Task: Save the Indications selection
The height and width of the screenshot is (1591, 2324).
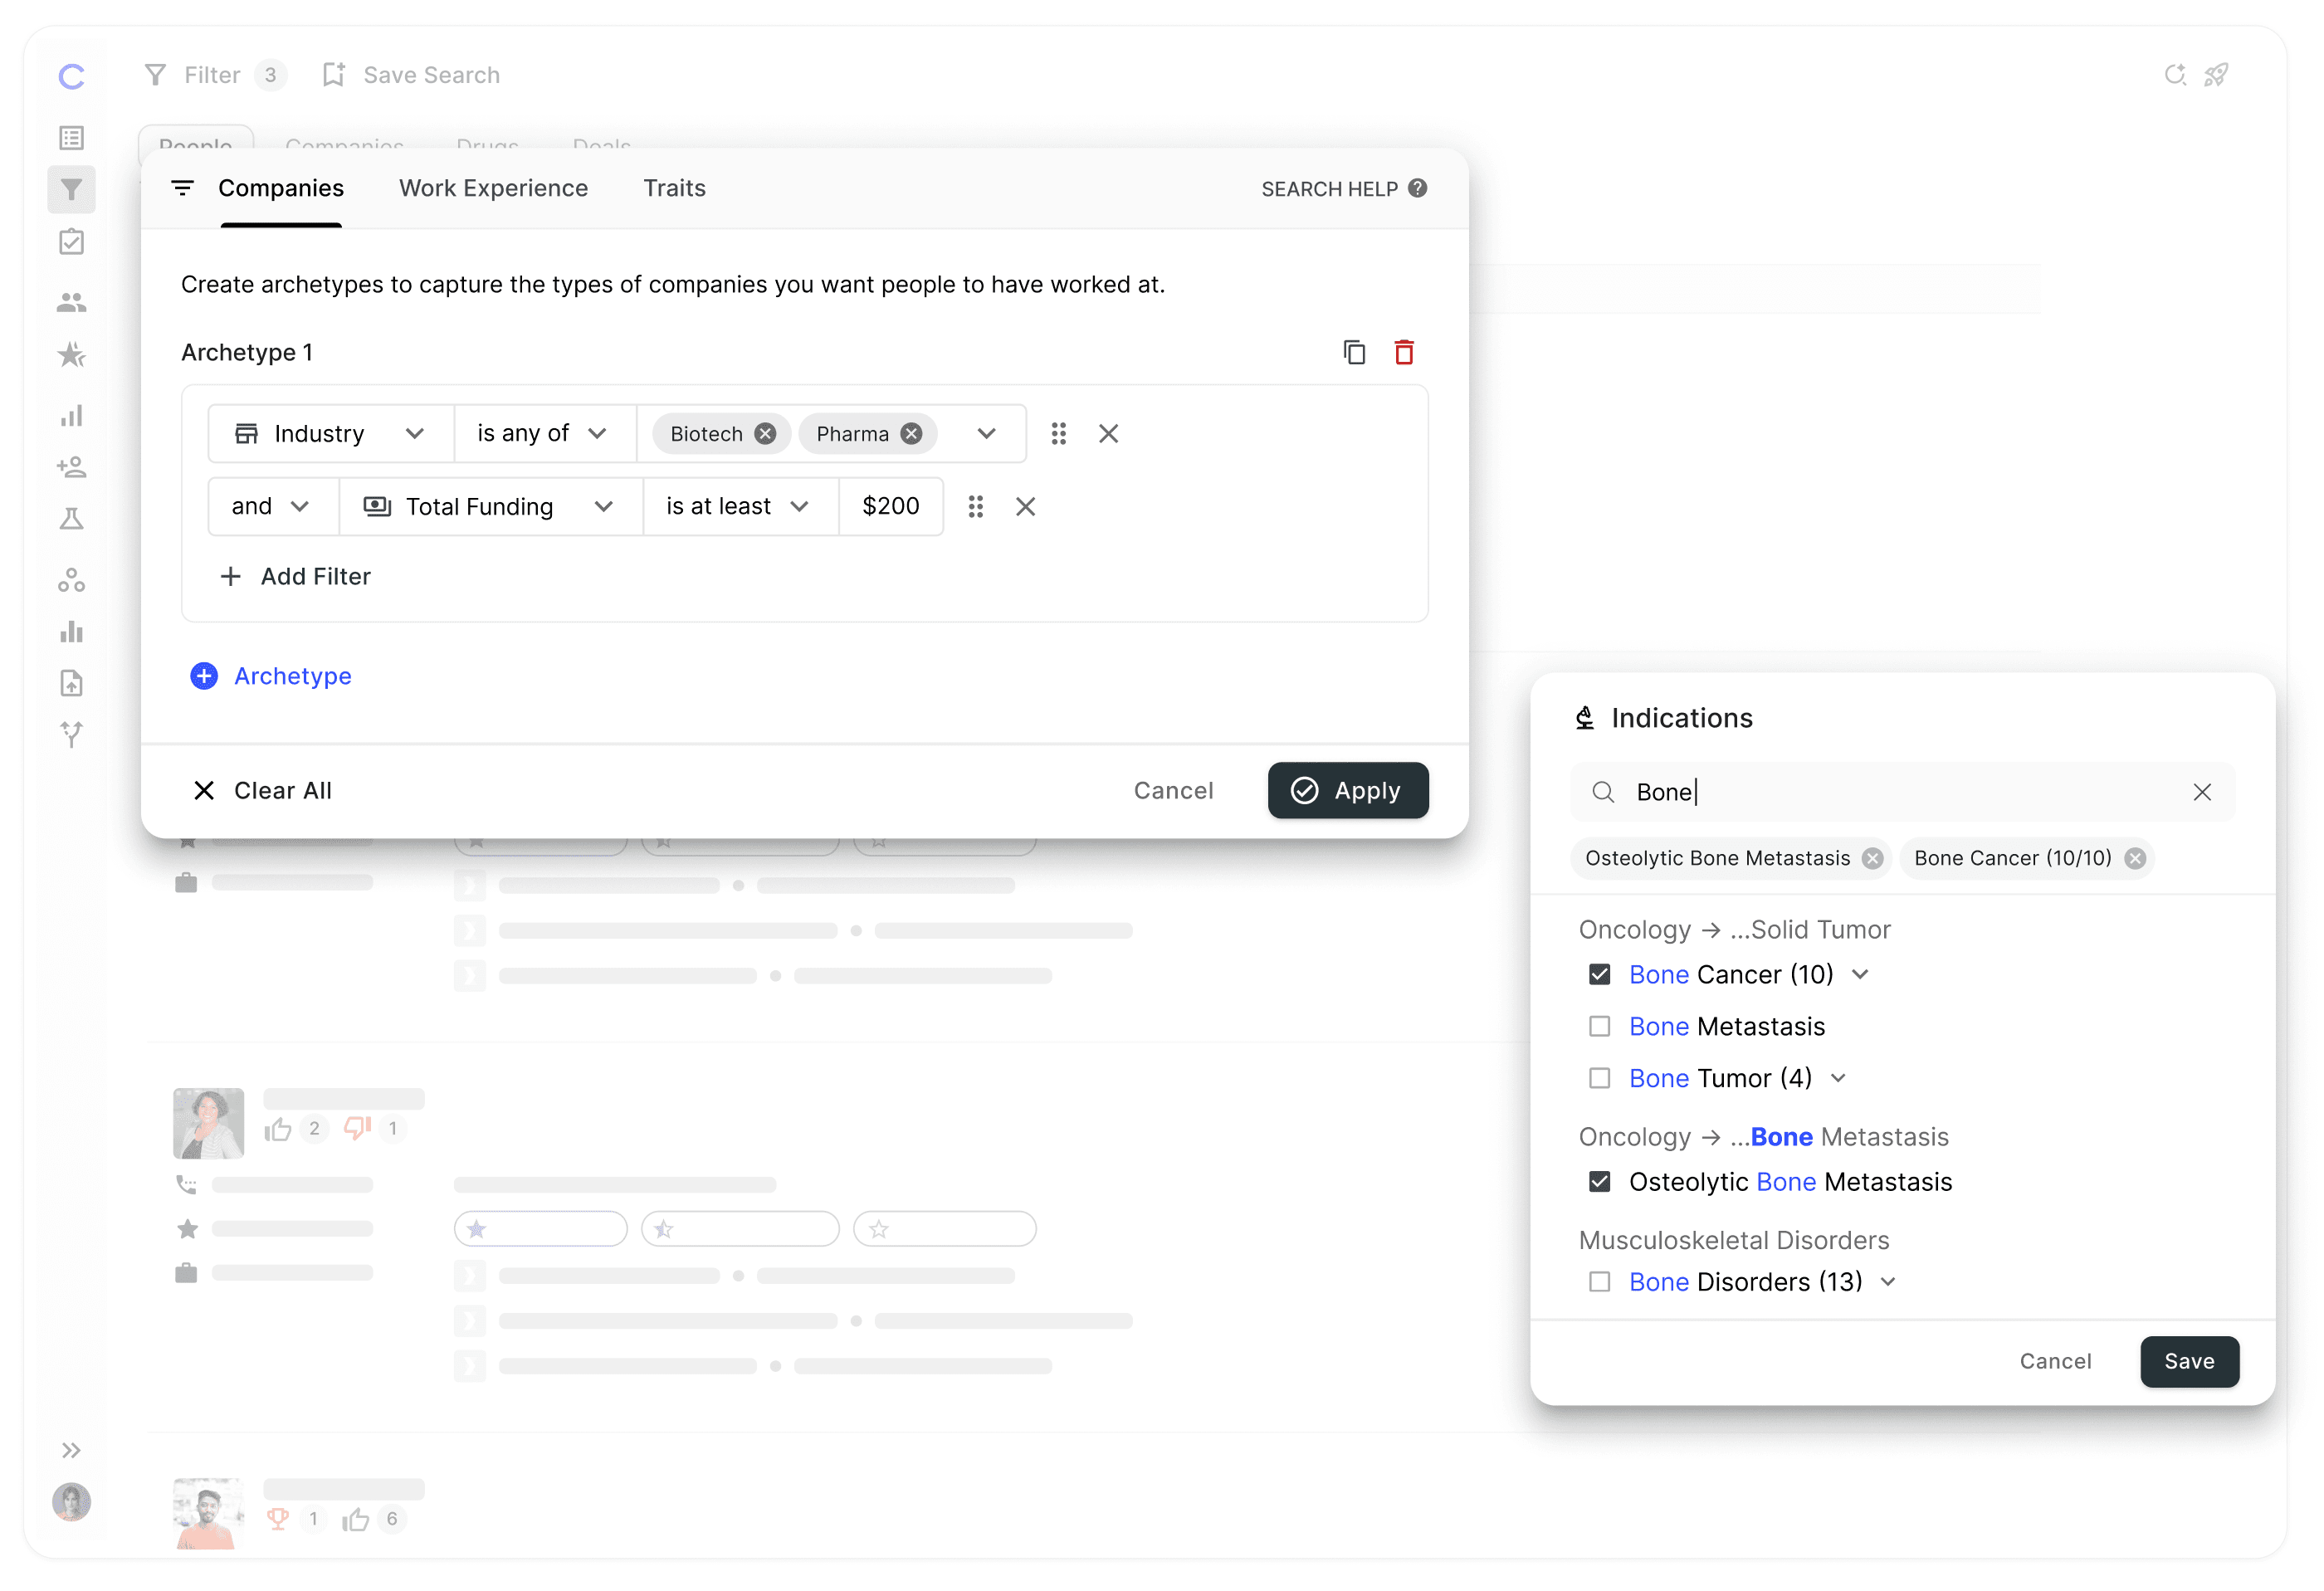Action: (x=2188, y=1361)
